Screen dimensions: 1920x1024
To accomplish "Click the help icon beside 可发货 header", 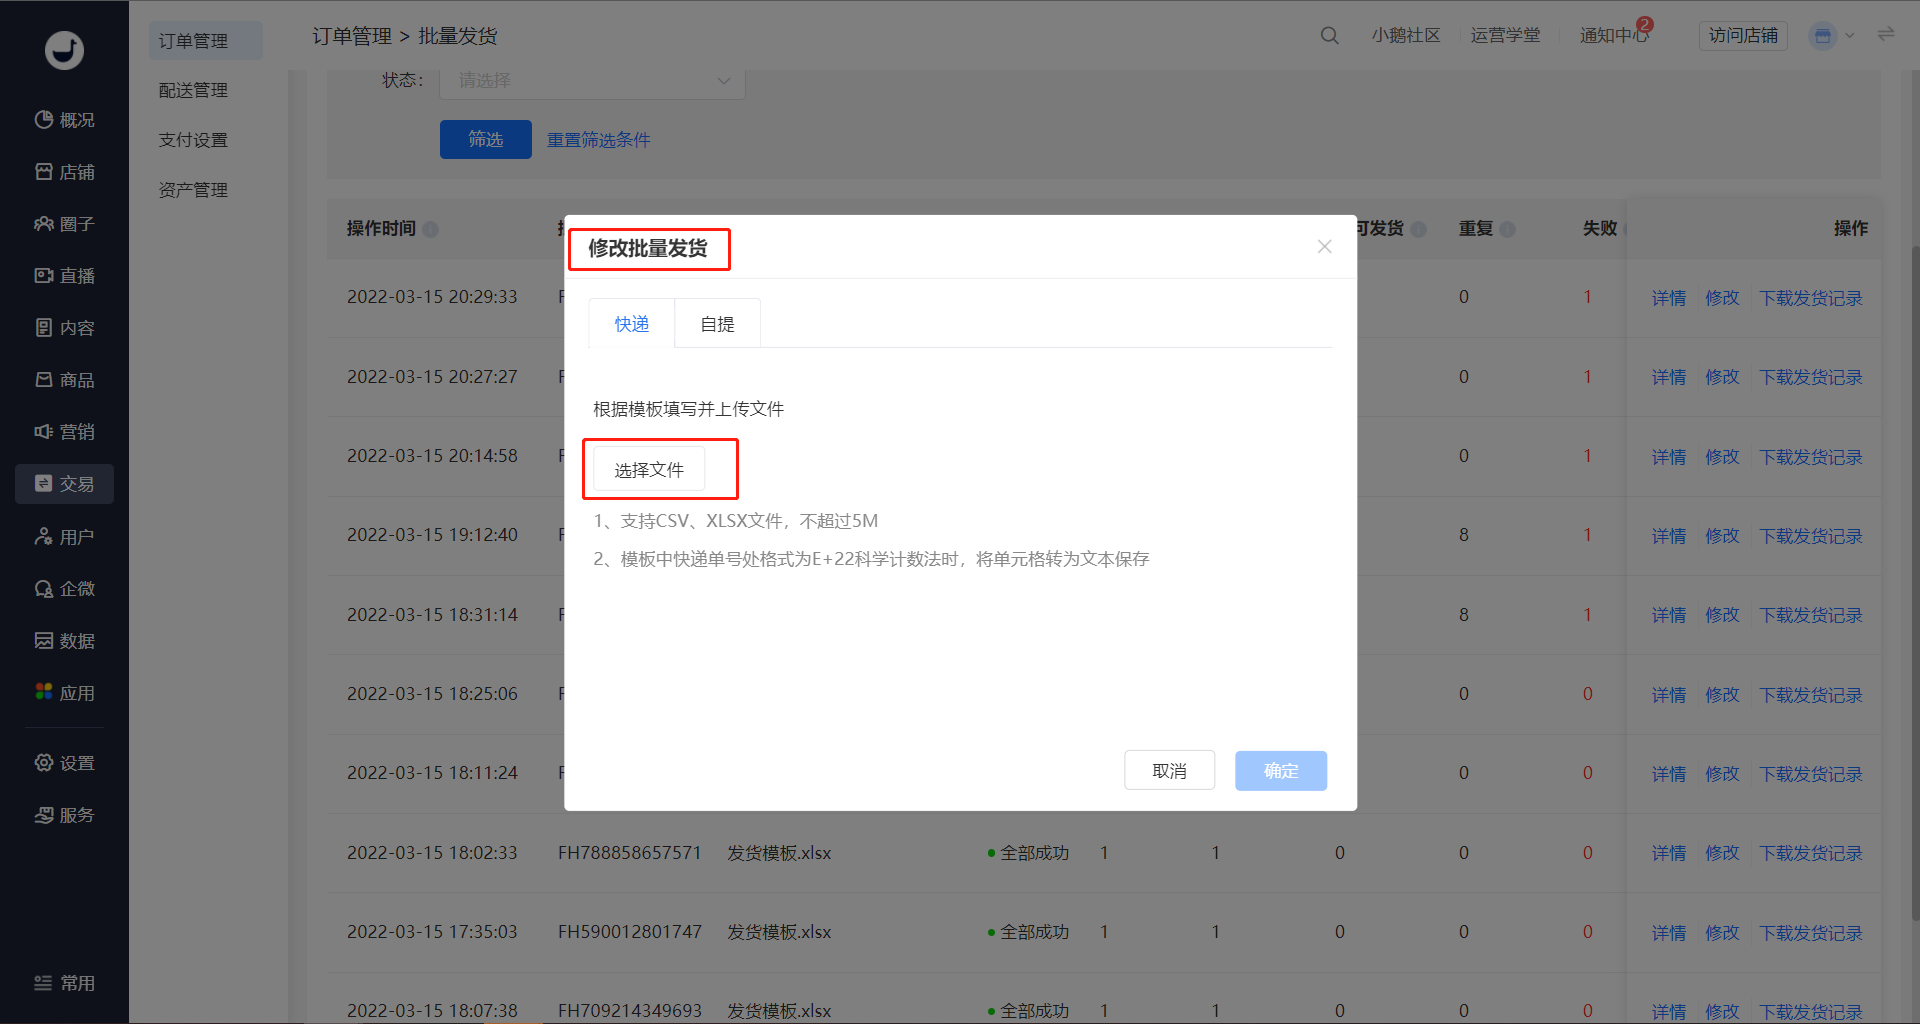I will [x=1418, y=229].
